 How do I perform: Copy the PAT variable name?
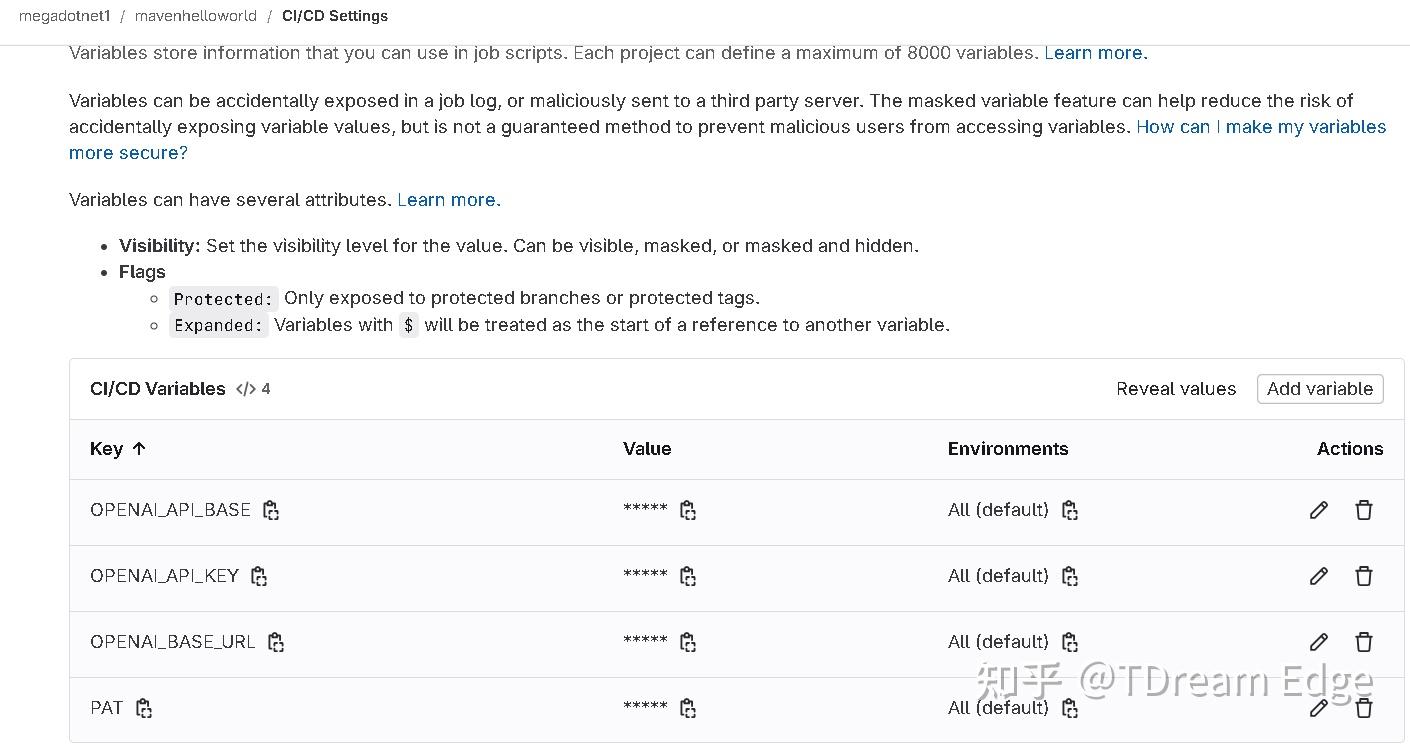(x=144, y=708)
